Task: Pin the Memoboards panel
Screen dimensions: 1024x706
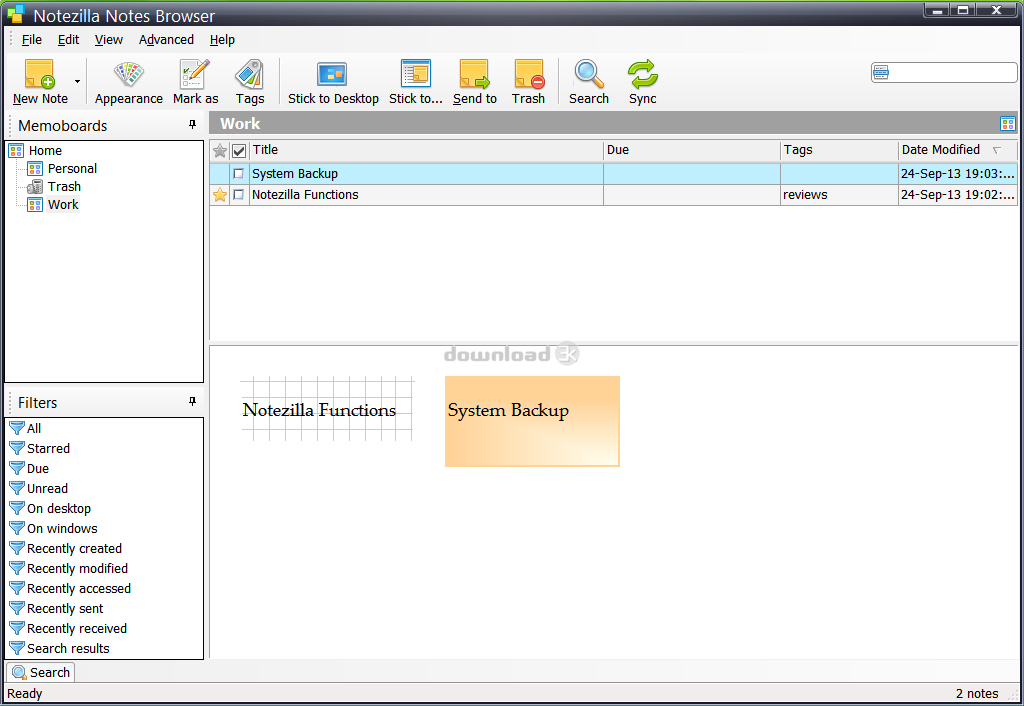Action: [x=192, y=124]
